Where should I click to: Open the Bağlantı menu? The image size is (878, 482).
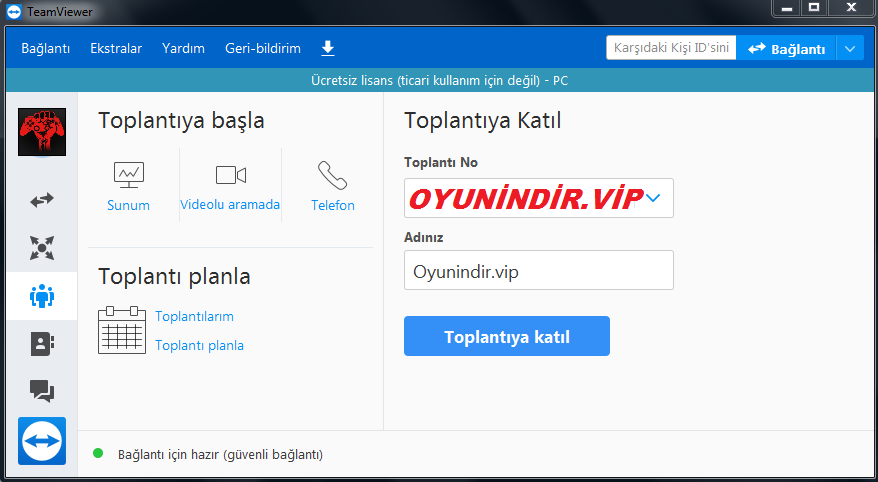tap(45, 48)
